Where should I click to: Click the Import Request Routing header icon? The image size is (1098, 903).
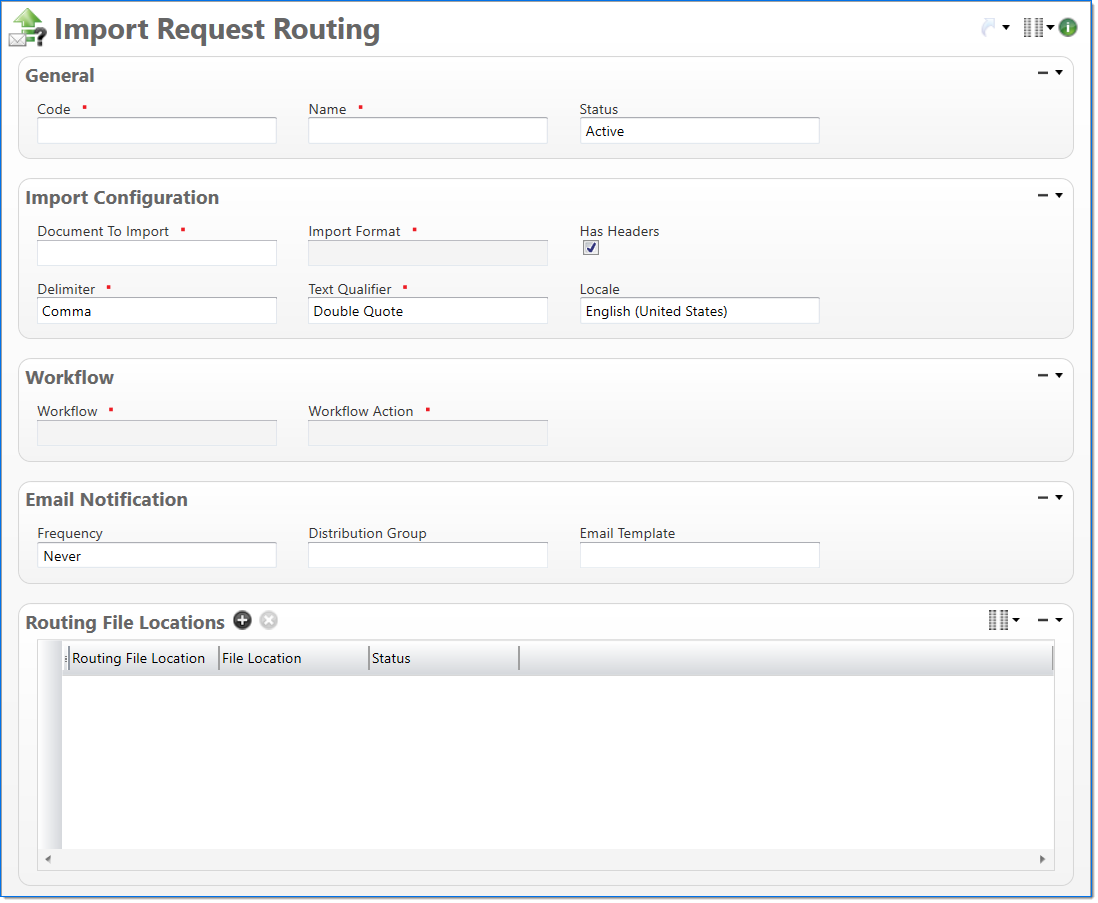[27, 28]
